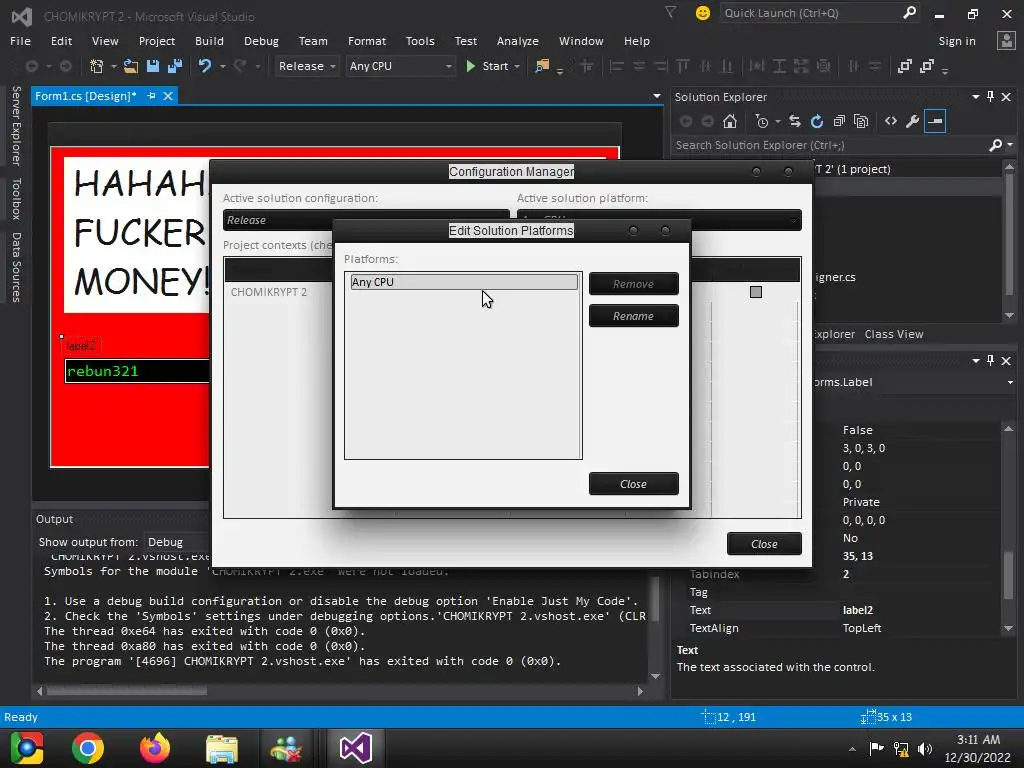This screenshot has height=768, width=1024.
Task: Open the Toolbox side tab
Action: point(16,199)
